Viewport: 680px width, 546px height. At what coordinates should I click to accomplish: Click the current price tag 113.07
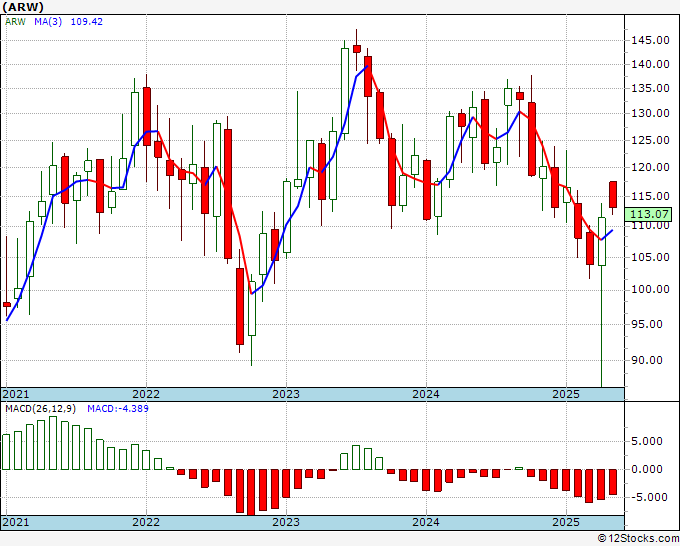(x=649, y=214)
